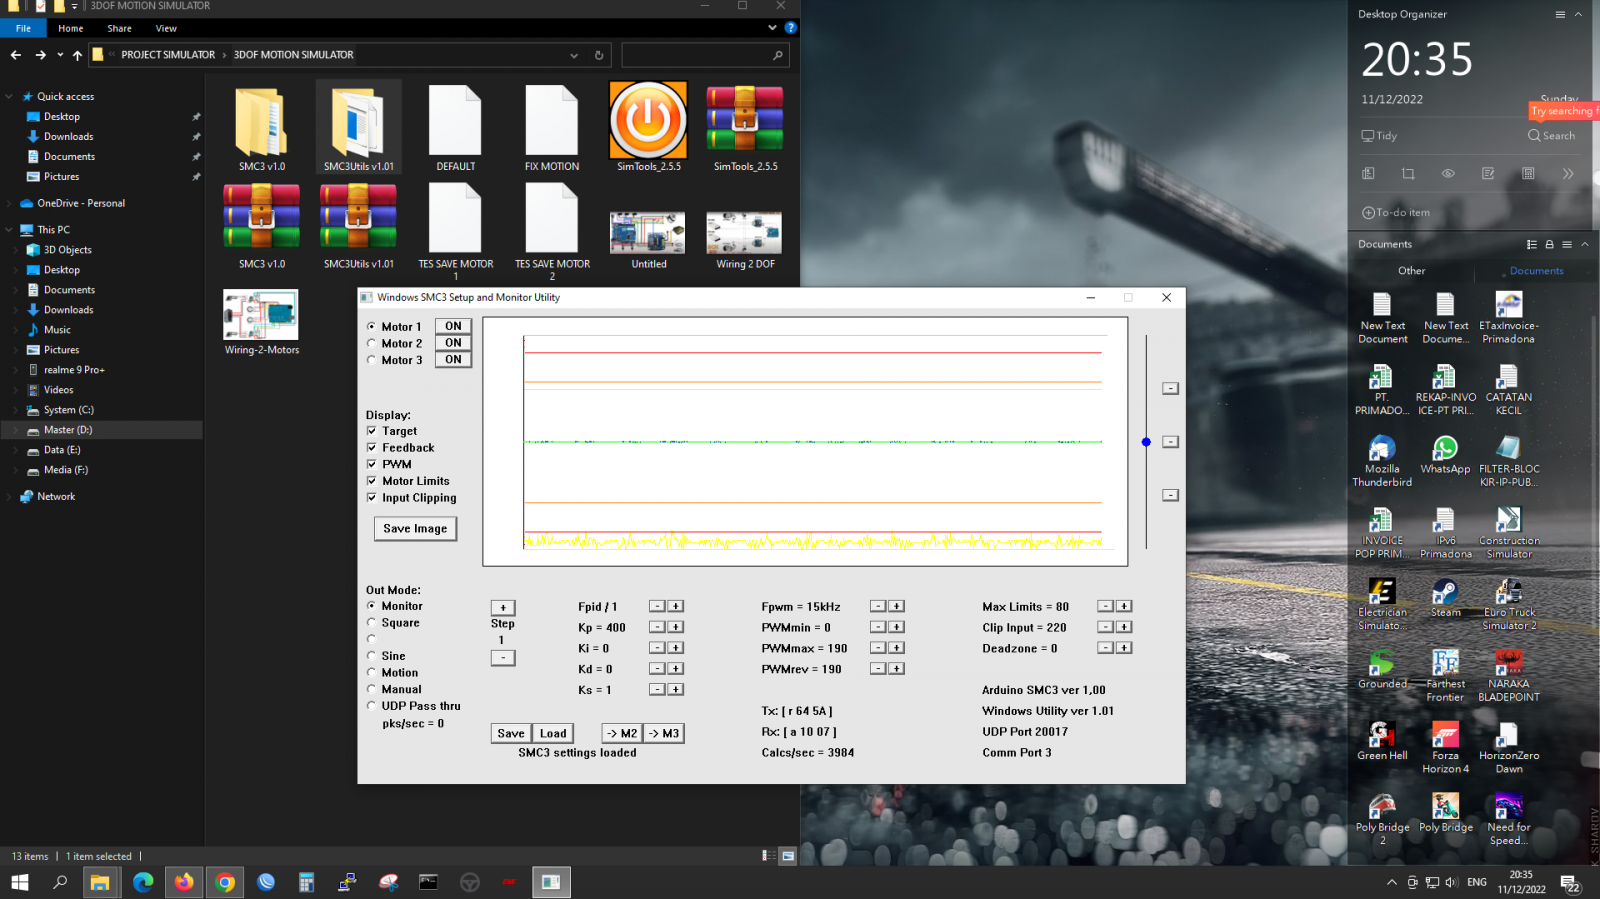Launch SimTools_2.5.5 orange power icon

[648, 128]
